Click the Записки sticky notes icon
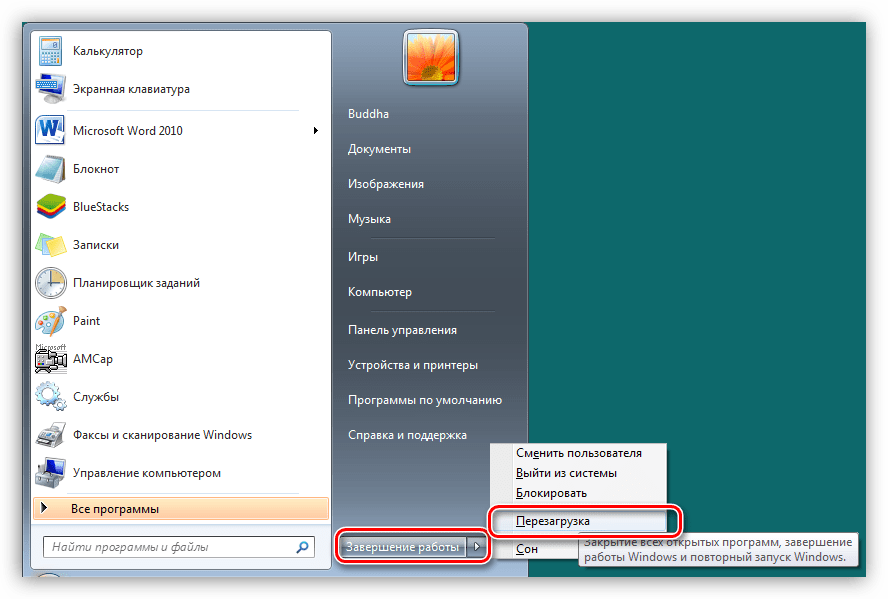The image size is (888, 599). click(x=50, y=245)
